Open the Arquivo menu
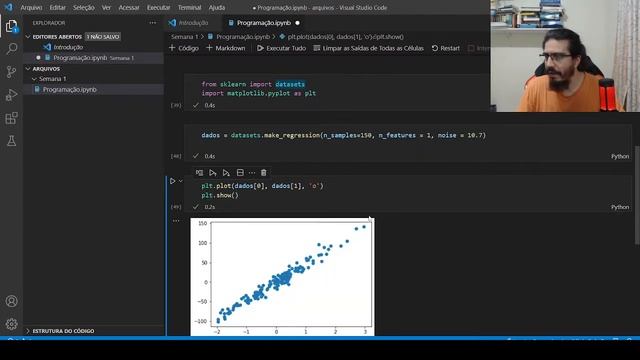 (31, 7)
